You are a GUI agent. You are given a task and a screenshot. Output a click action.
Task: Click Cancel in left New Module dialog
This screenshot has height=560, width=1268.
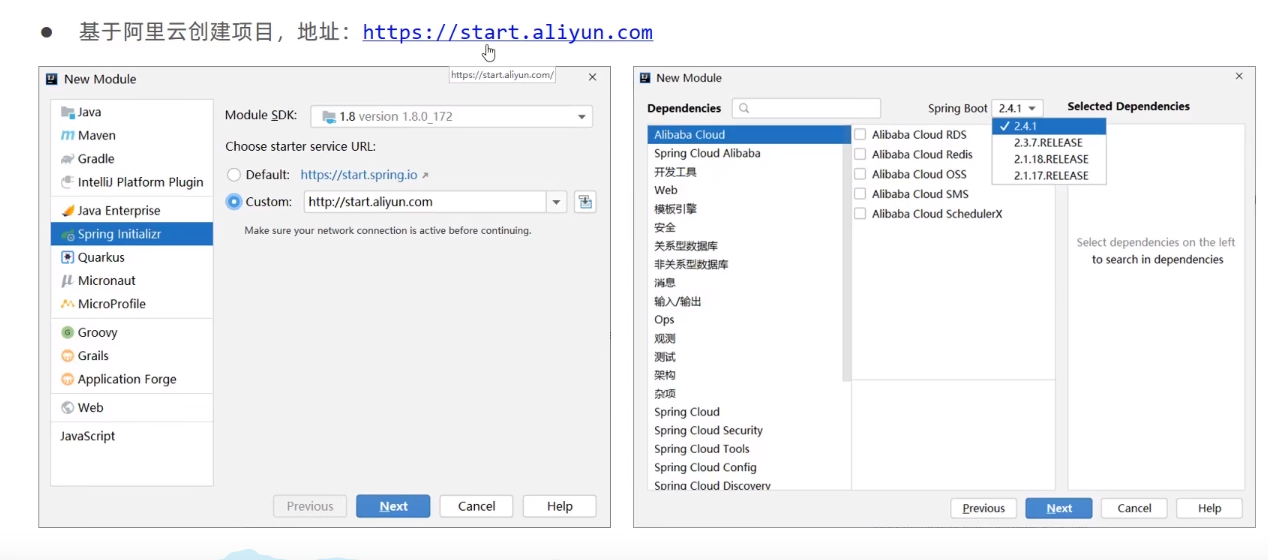tap(476, 506)
